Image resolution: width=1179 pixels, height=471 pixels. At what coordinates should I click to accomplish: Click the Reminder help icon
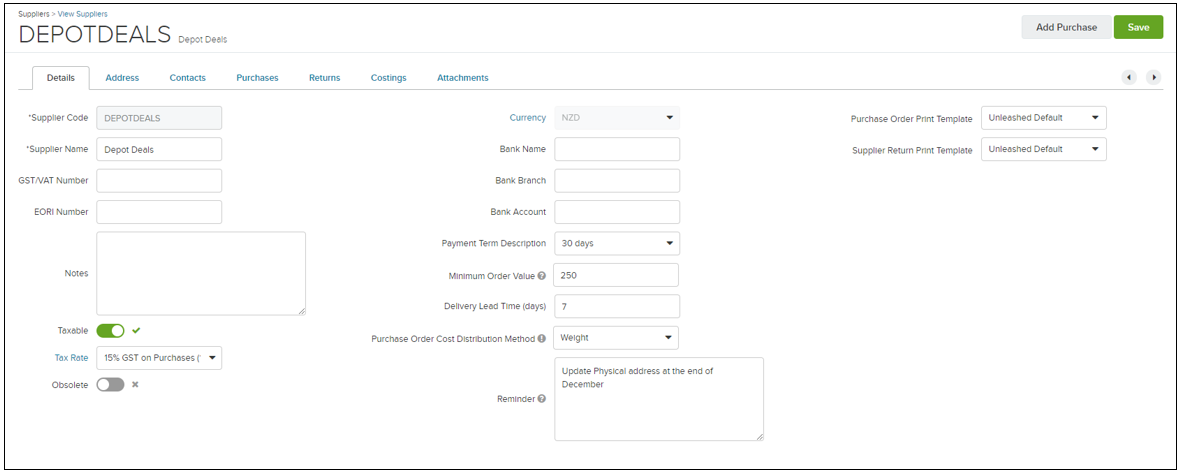tap(541, 399)
